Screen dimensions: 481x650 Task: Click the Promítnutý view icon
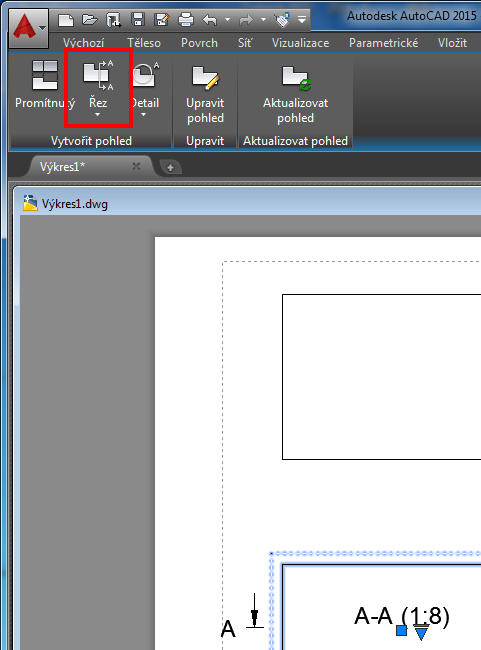[x=45, y=75]
